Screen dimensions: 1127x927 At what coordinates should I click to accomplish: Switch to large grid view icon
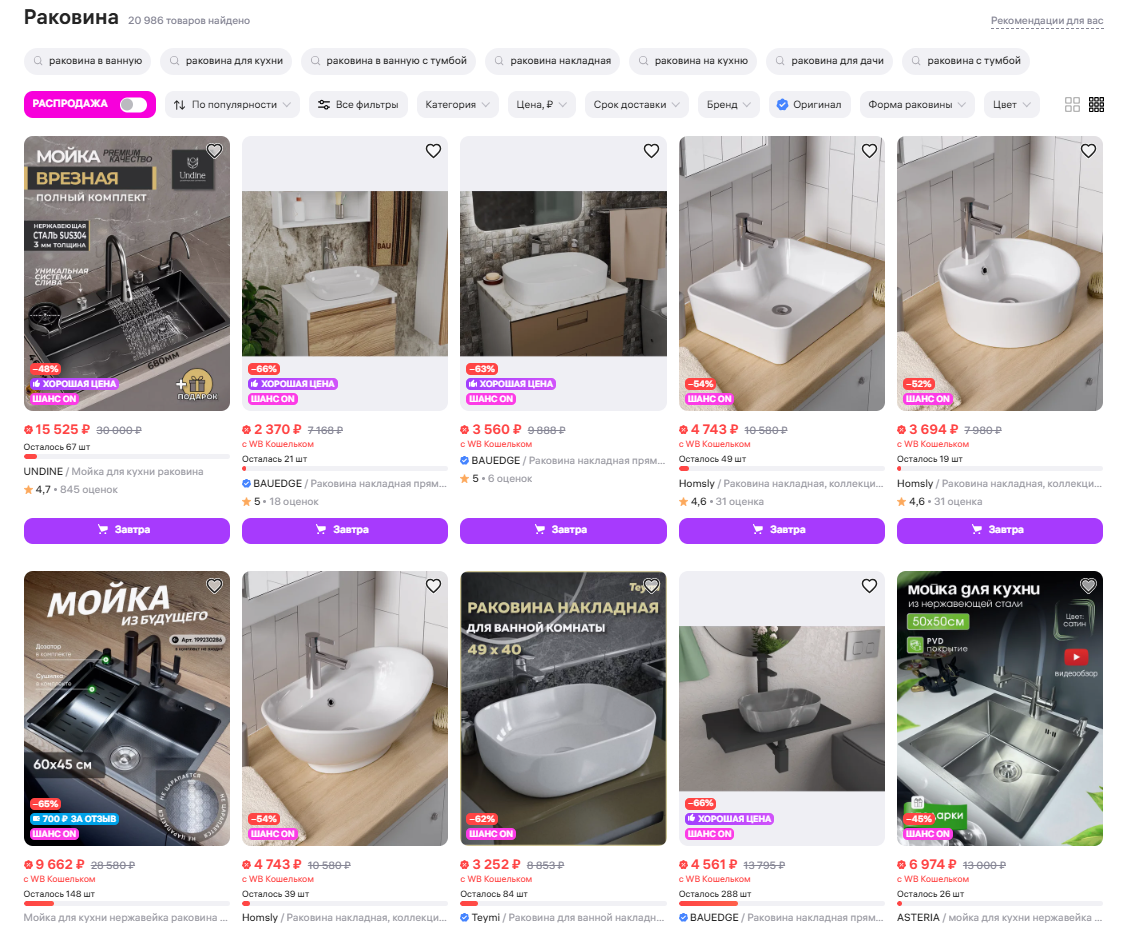pos(1072,105)
